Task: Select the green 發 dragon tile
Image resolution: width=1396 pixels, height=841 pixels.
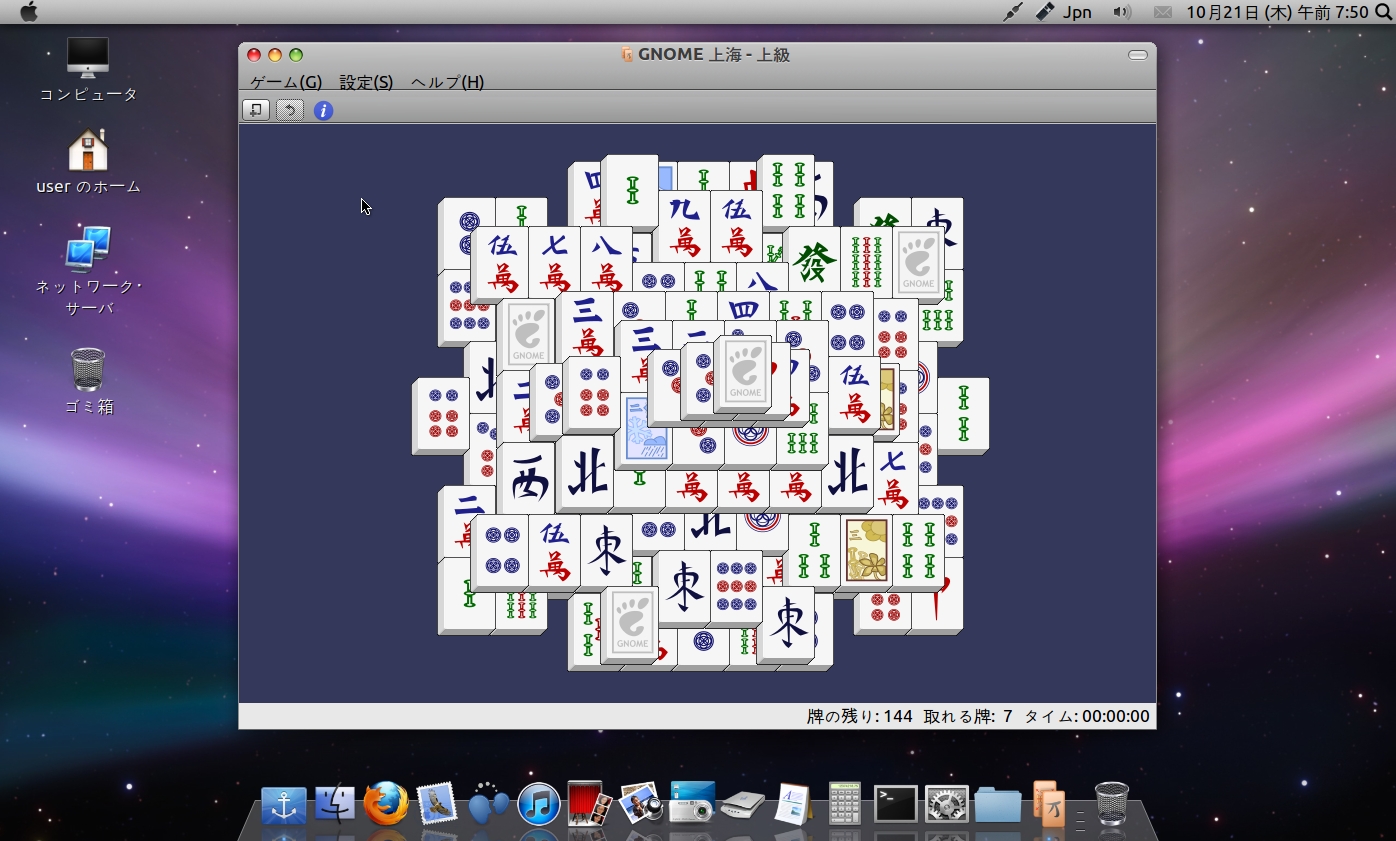Action: point(815,262)
